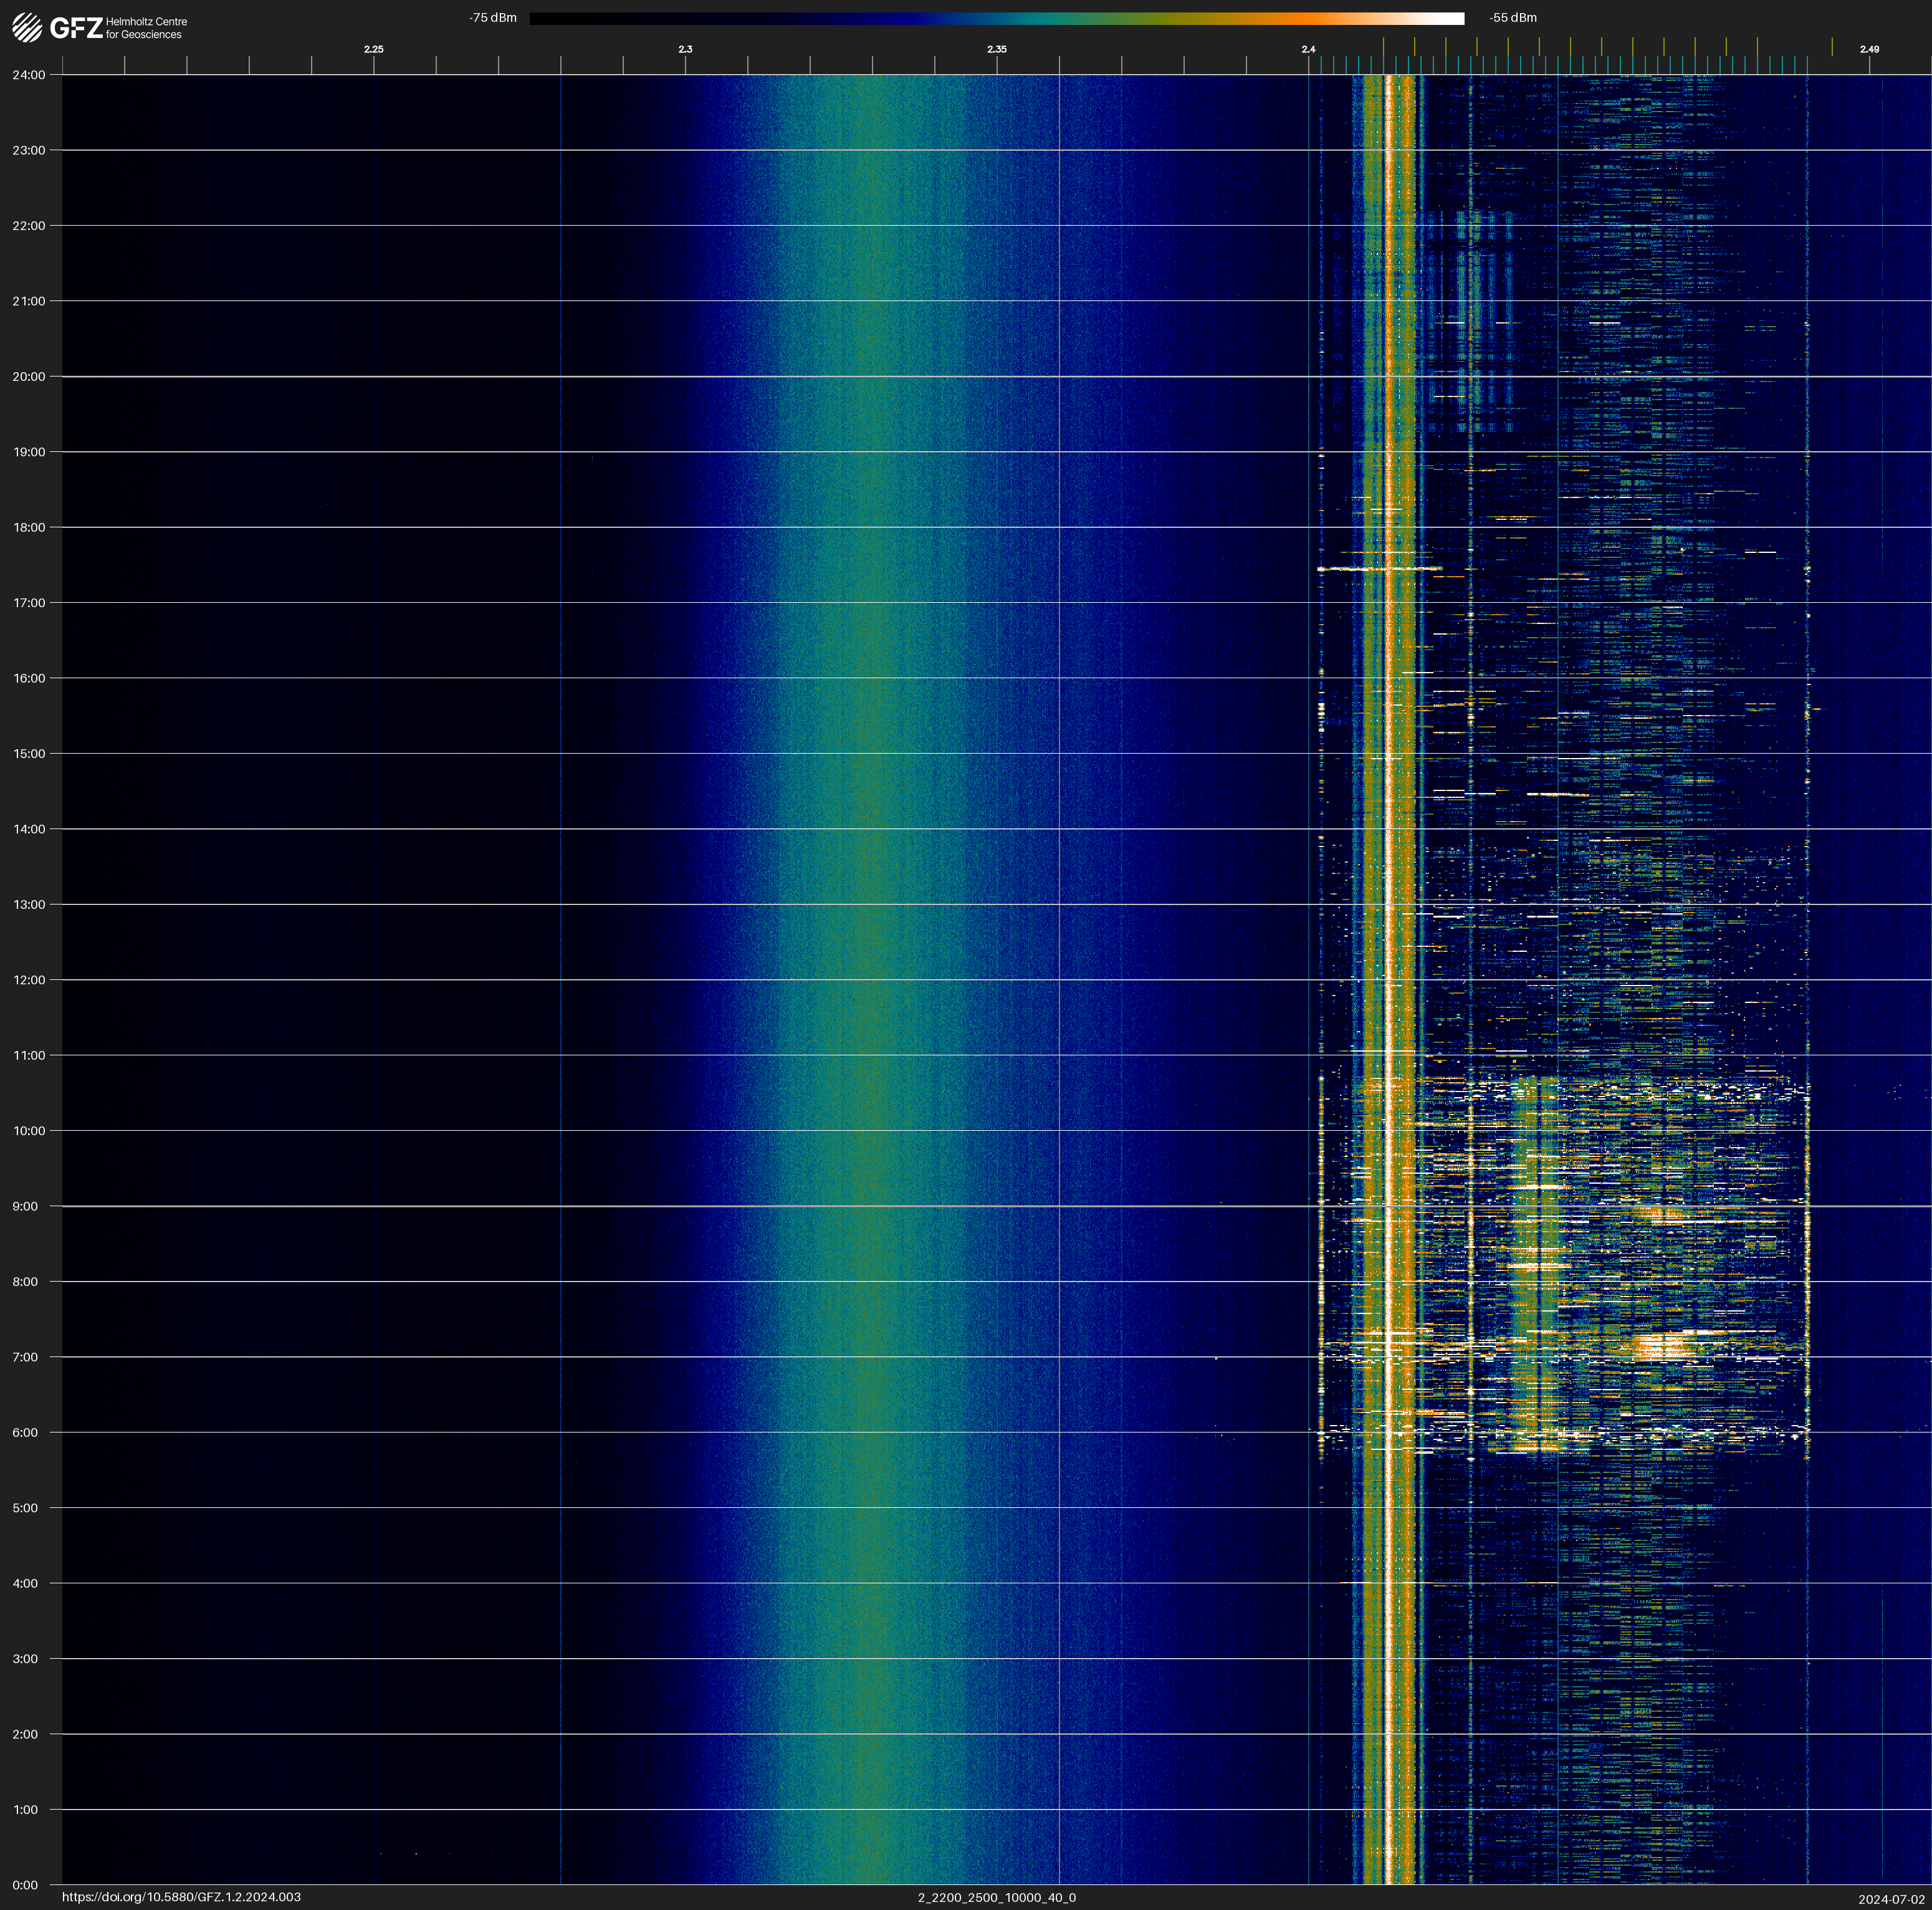Click the -75 dBm scale label
1932x1910 pixels.
click(493, 18)
